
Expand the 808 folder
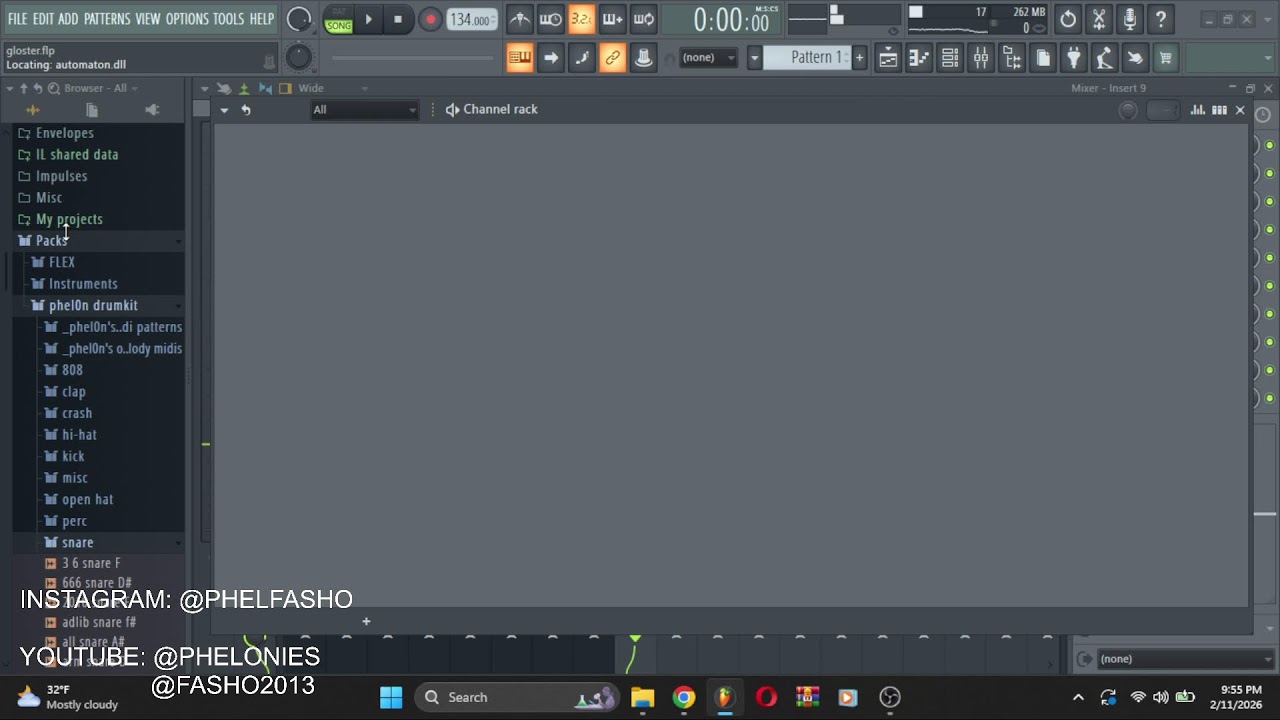coord(72,370)
